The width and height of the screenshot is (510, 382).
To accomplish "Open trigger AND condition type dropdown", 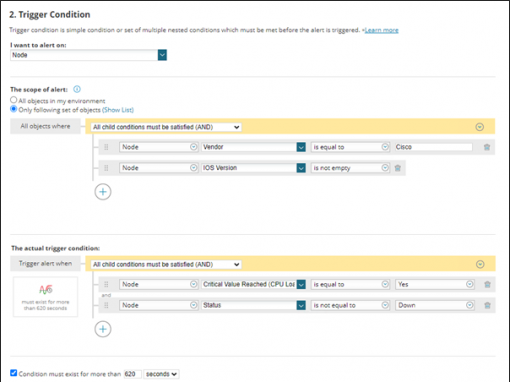I will [166, 264].
